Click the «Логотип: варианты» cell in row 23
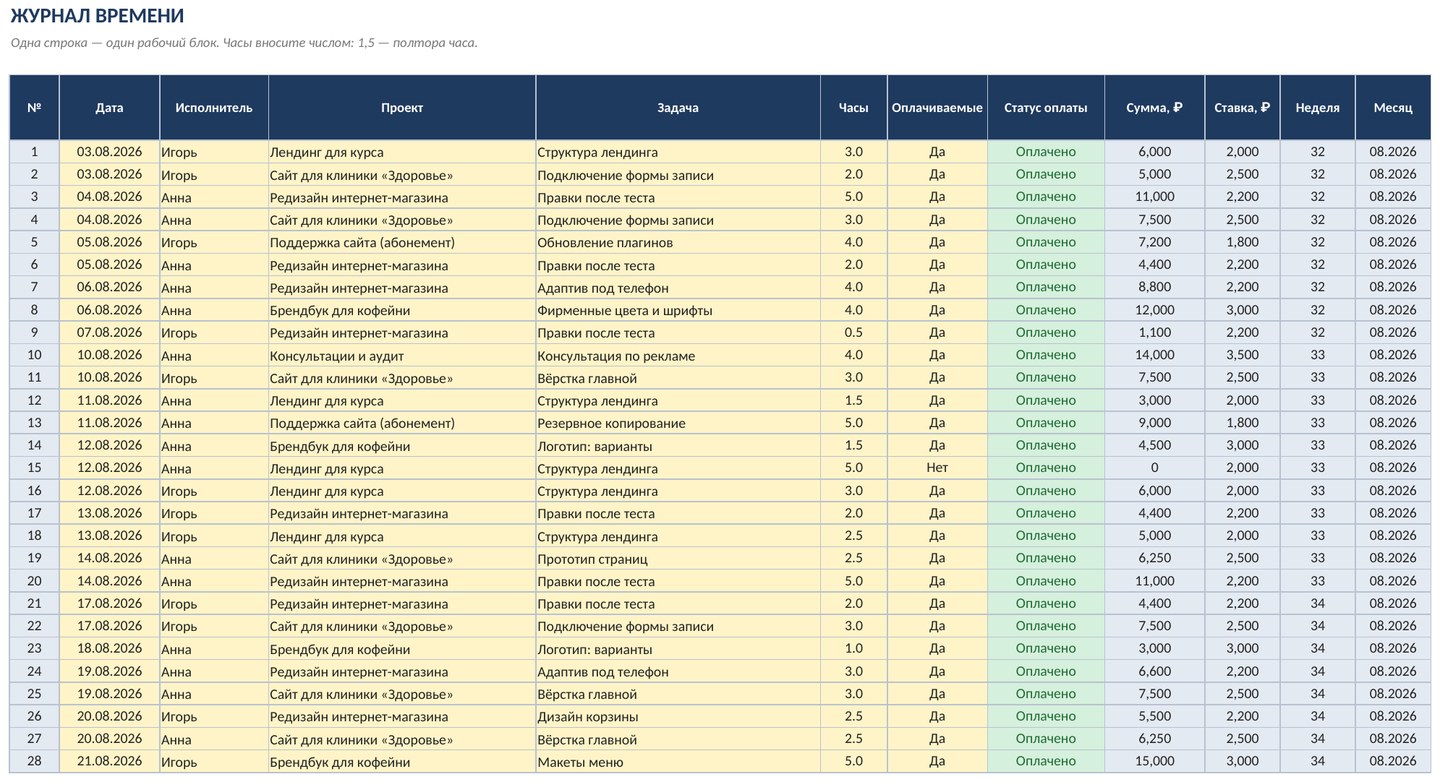 [x=678, y=648]
